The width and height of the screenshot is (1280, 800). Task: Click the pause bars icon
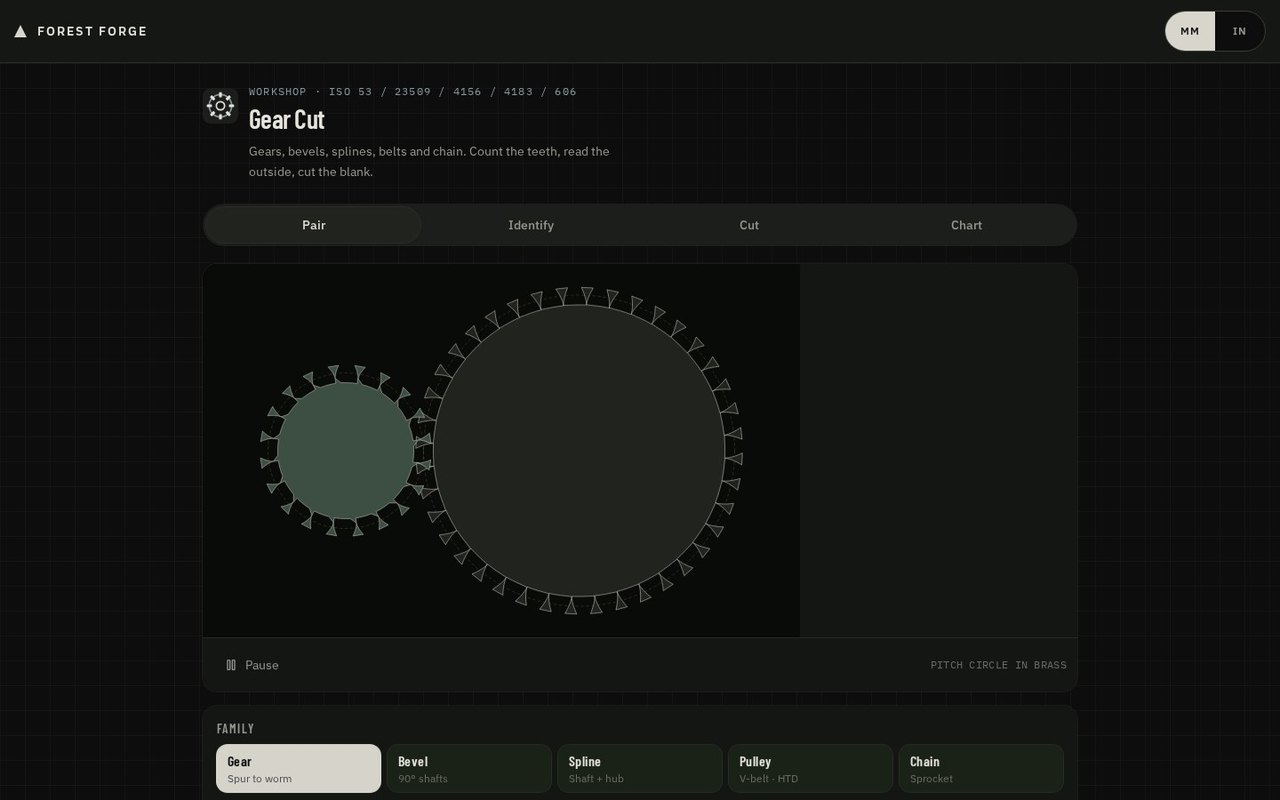231,665
